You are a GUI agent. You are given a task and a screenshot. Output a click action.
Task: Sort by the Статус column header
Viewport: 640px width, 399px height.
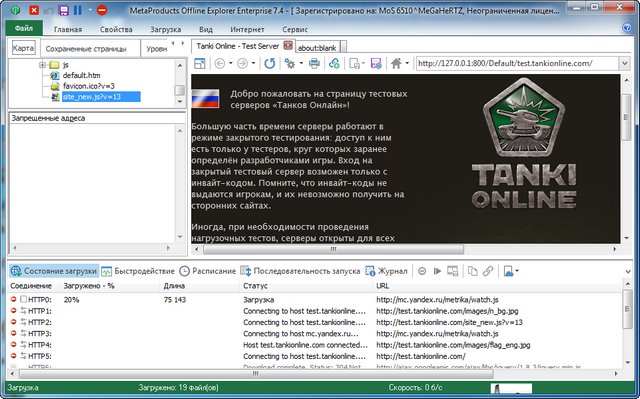coord(306,286)
